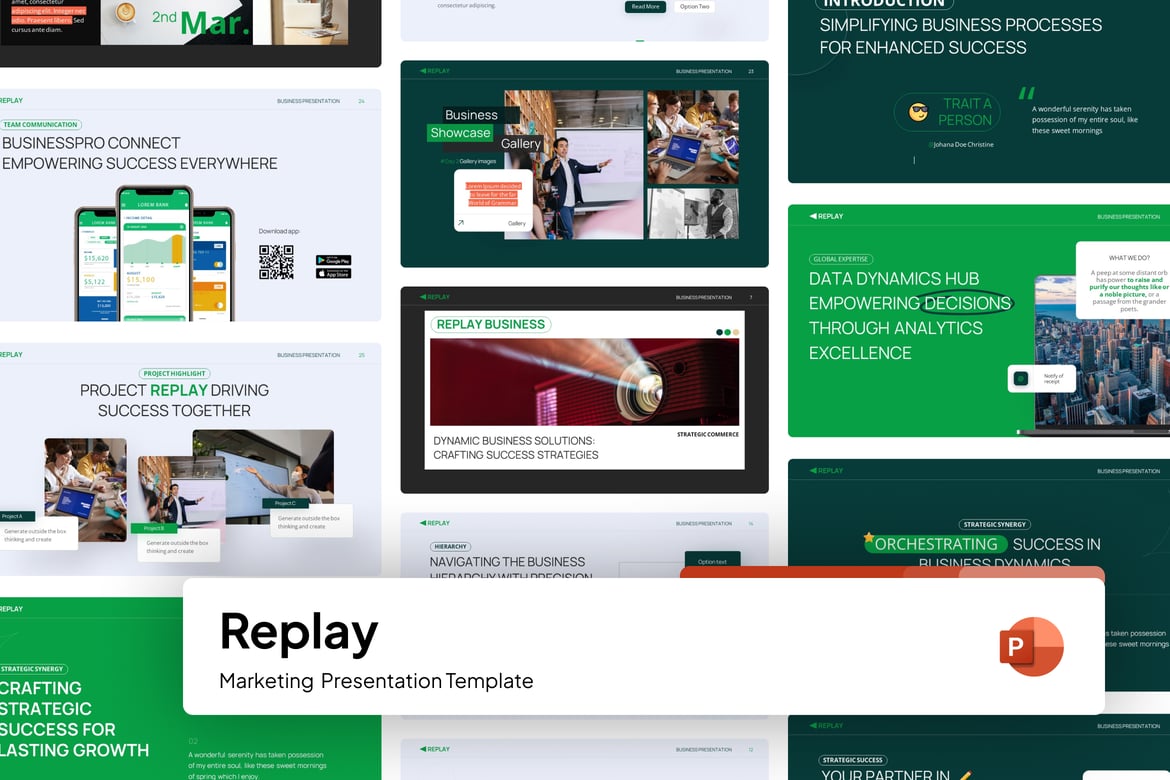Image resolution: width=1170 pixels, height=780 pixels.
Task: Click the REPLAY logo on the Orchestrating Success slide
Action: 826,471
